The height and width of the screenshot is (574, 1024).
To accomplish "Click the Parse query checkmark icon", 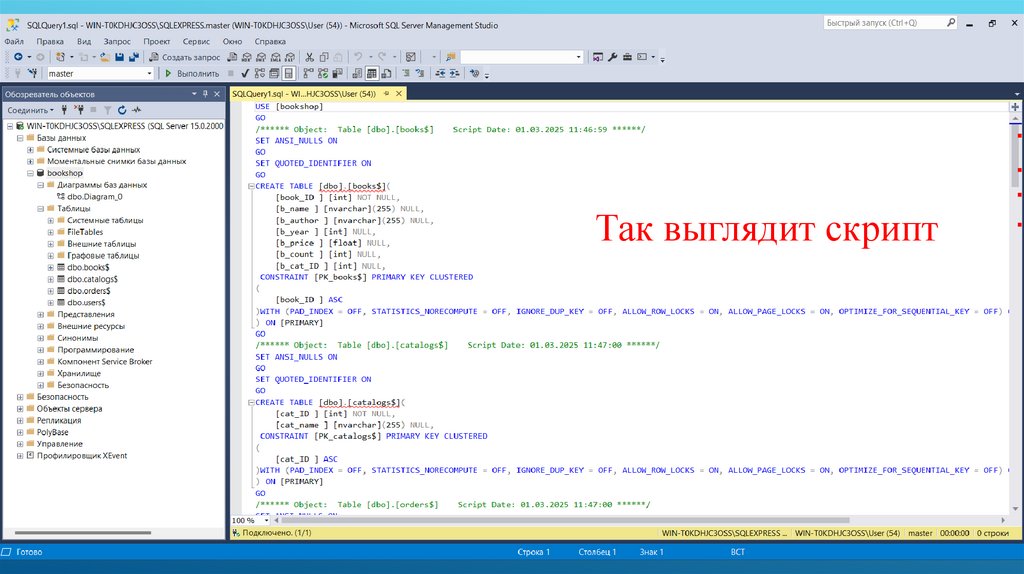I will pyautogui.click(x=245, y=73).
